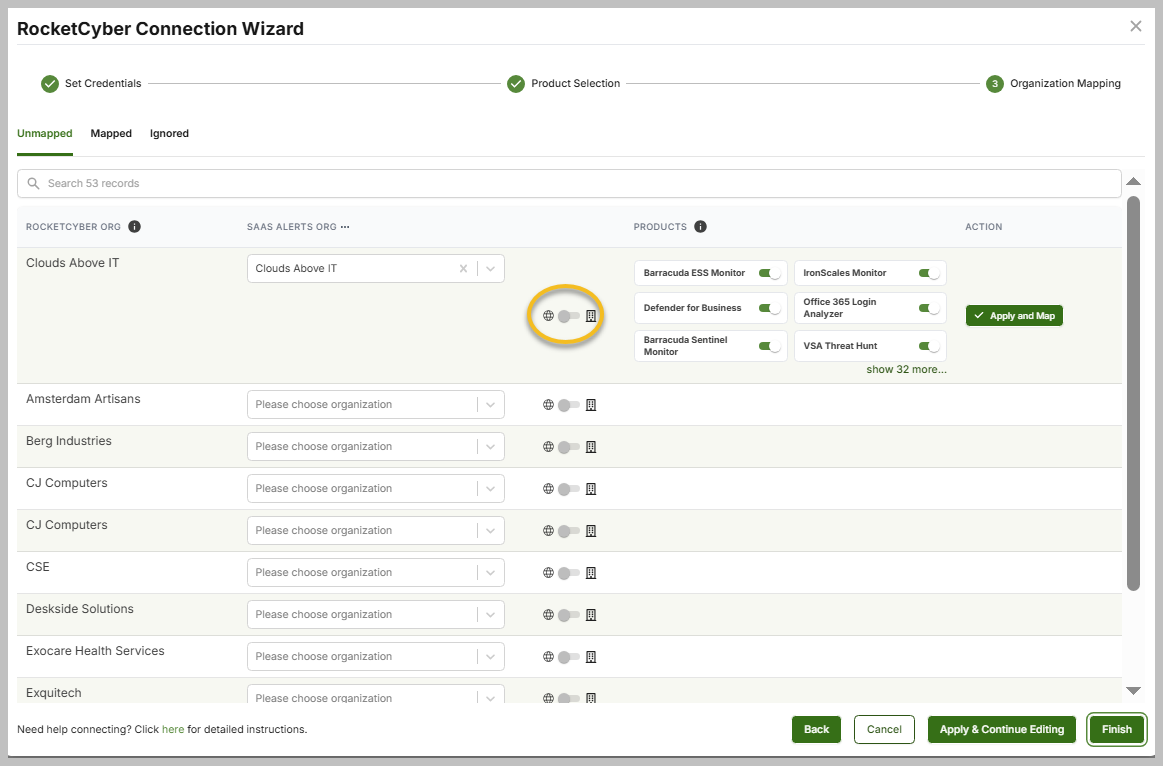Open the ellipsis menu beside SaaS Alerts Org
The height and width of the screenshot is (766, 1163).
345,227
